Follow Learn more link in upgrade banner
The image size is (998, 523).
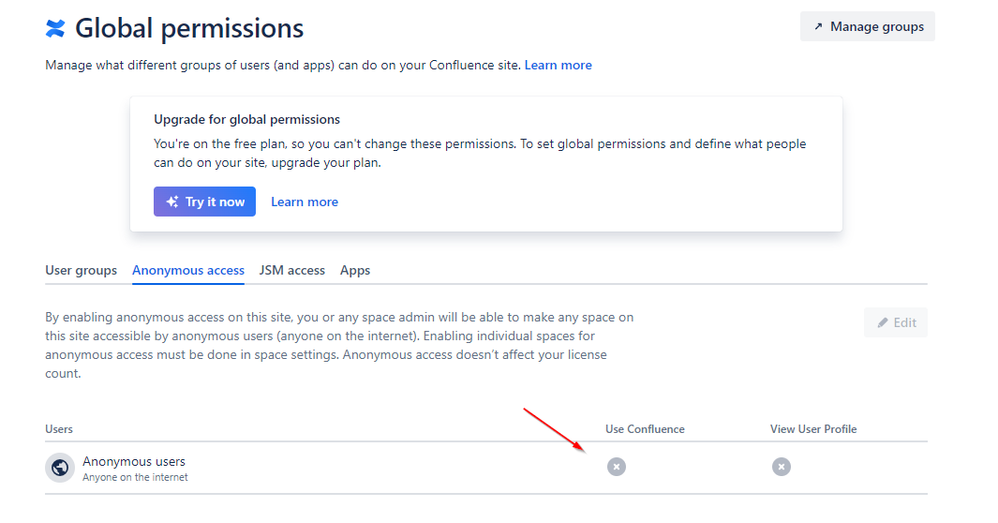coord(304,202)
